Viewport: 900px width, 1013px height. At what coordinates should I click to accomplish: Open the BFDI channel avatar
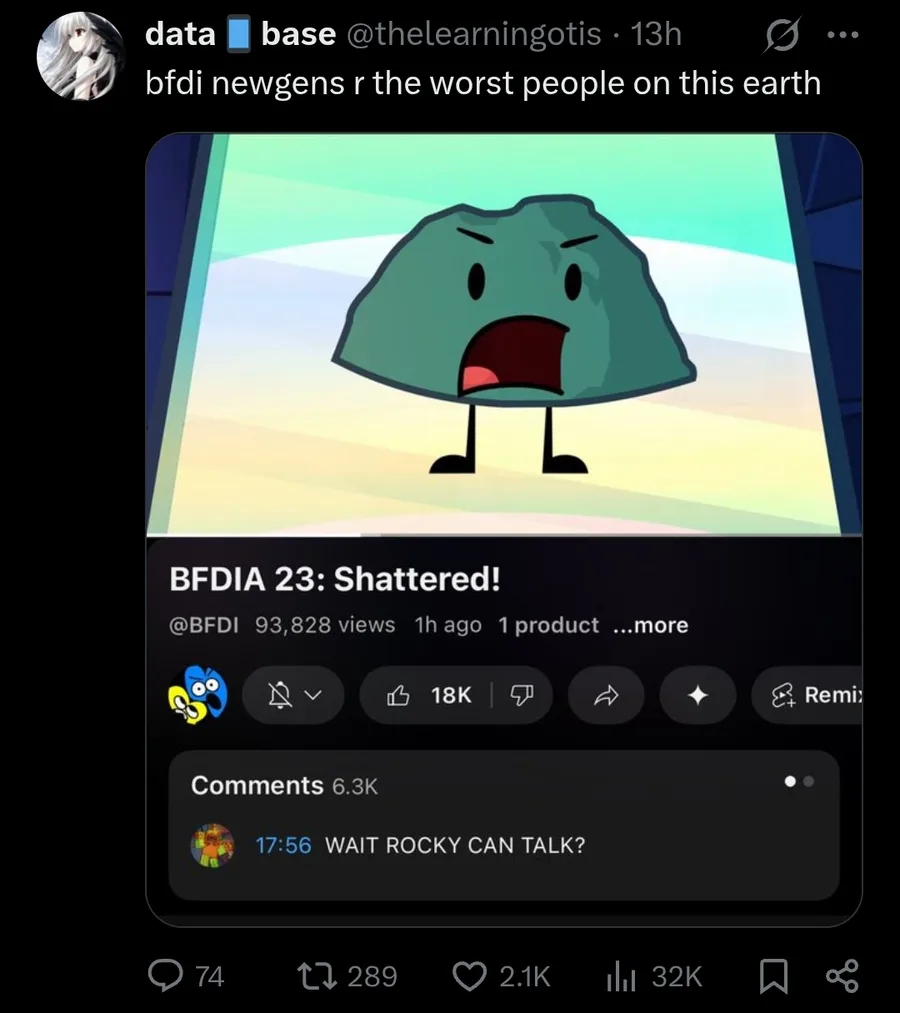pyautogui.click(x=198, y=695)
